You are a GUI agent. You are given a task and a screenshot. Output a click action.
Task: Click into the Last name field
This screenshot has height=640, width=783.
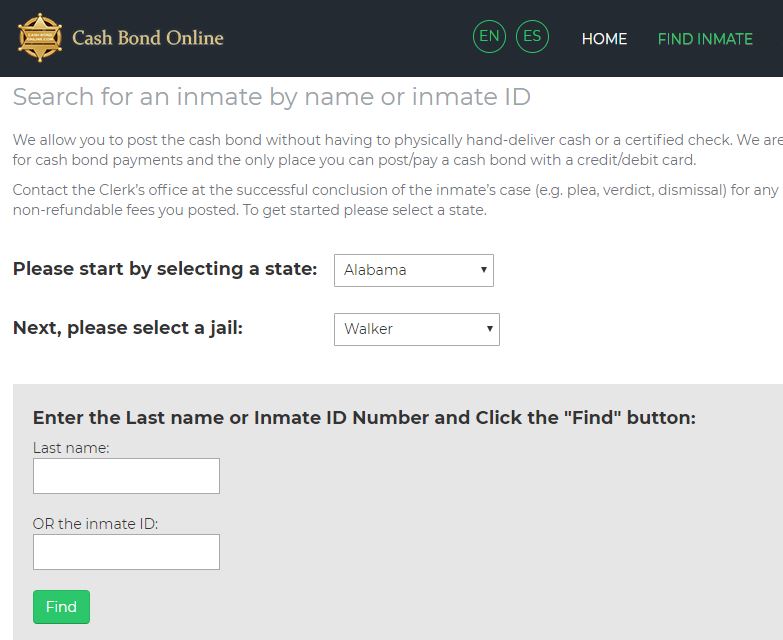point(126,476)
